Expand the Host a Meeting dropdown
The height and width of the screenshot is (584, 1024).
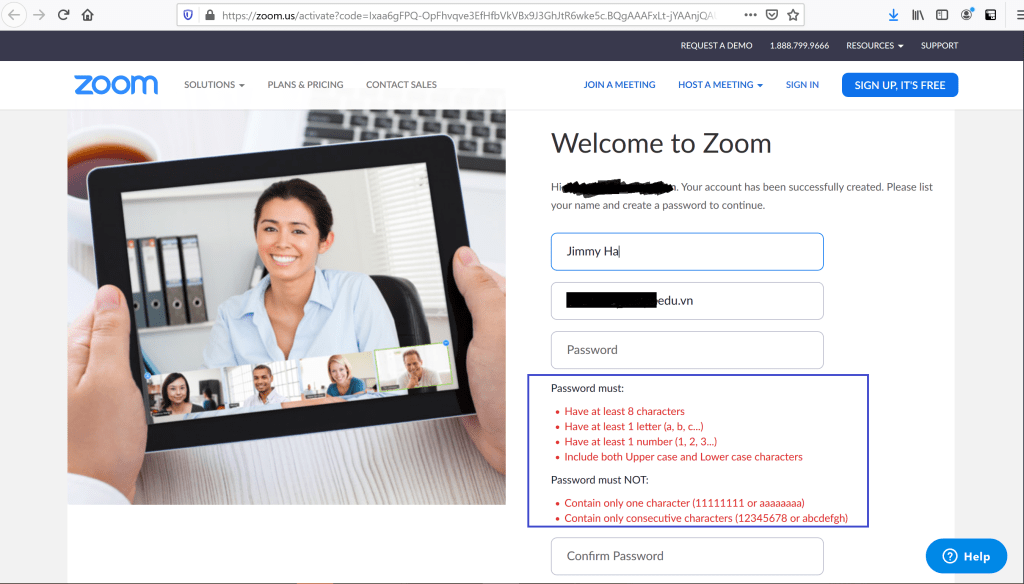720,85
